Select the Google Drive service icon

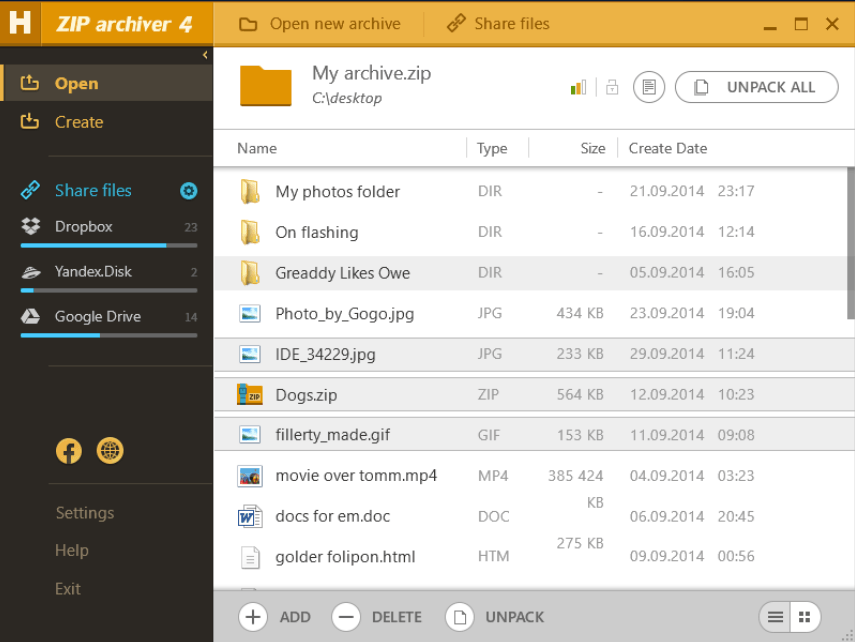(x=31, y=316)
